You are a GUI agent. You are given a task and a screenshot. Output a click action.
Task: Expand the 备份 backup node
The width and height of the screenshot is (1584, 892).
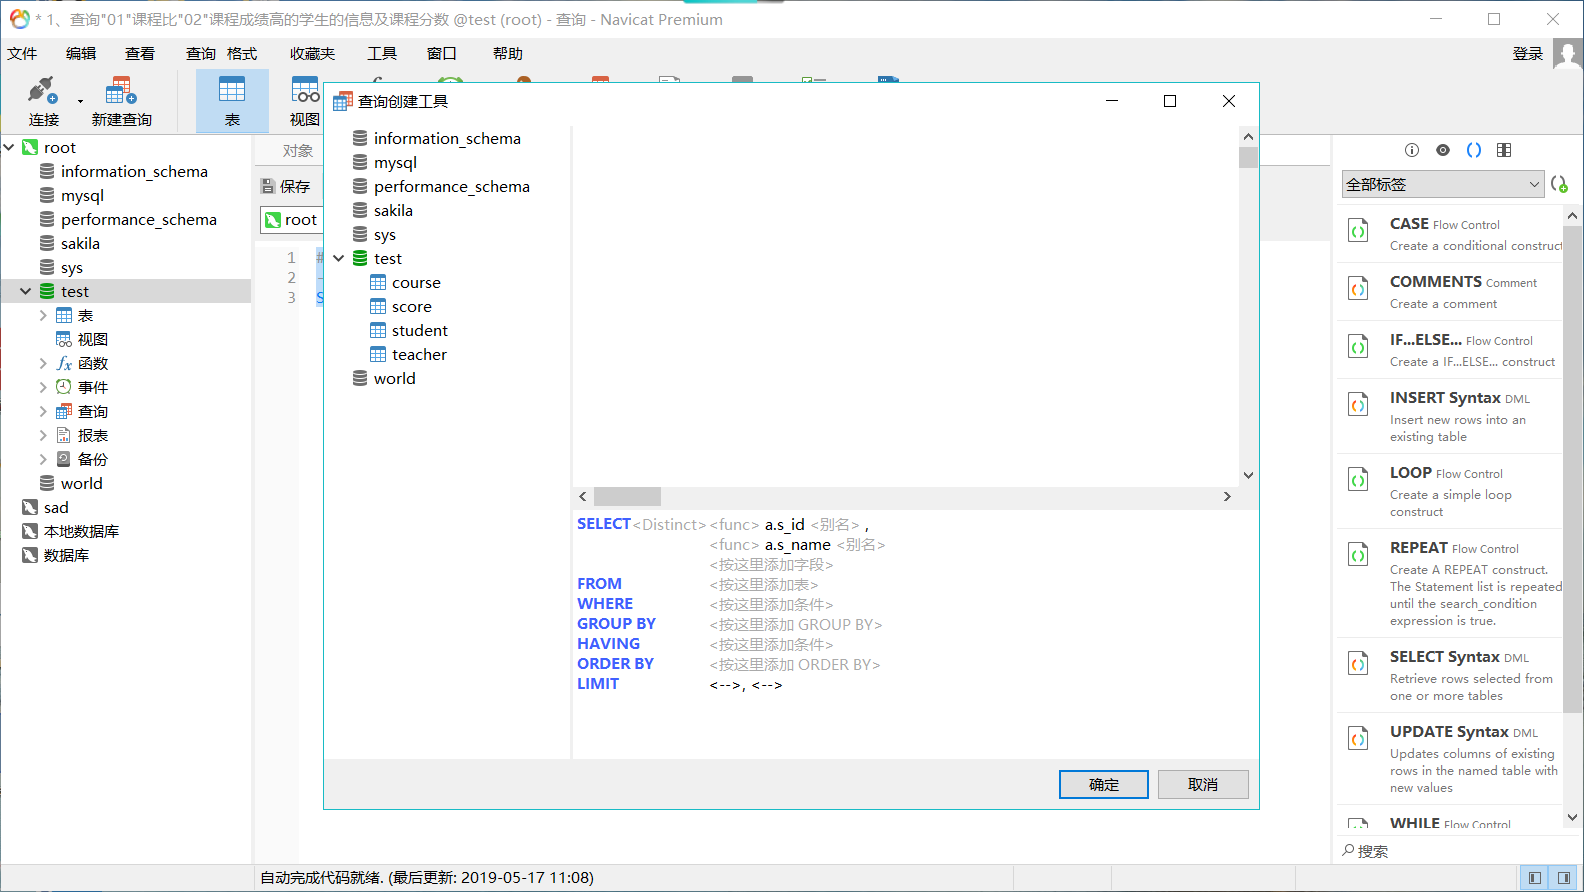click(x=43, y=460)
